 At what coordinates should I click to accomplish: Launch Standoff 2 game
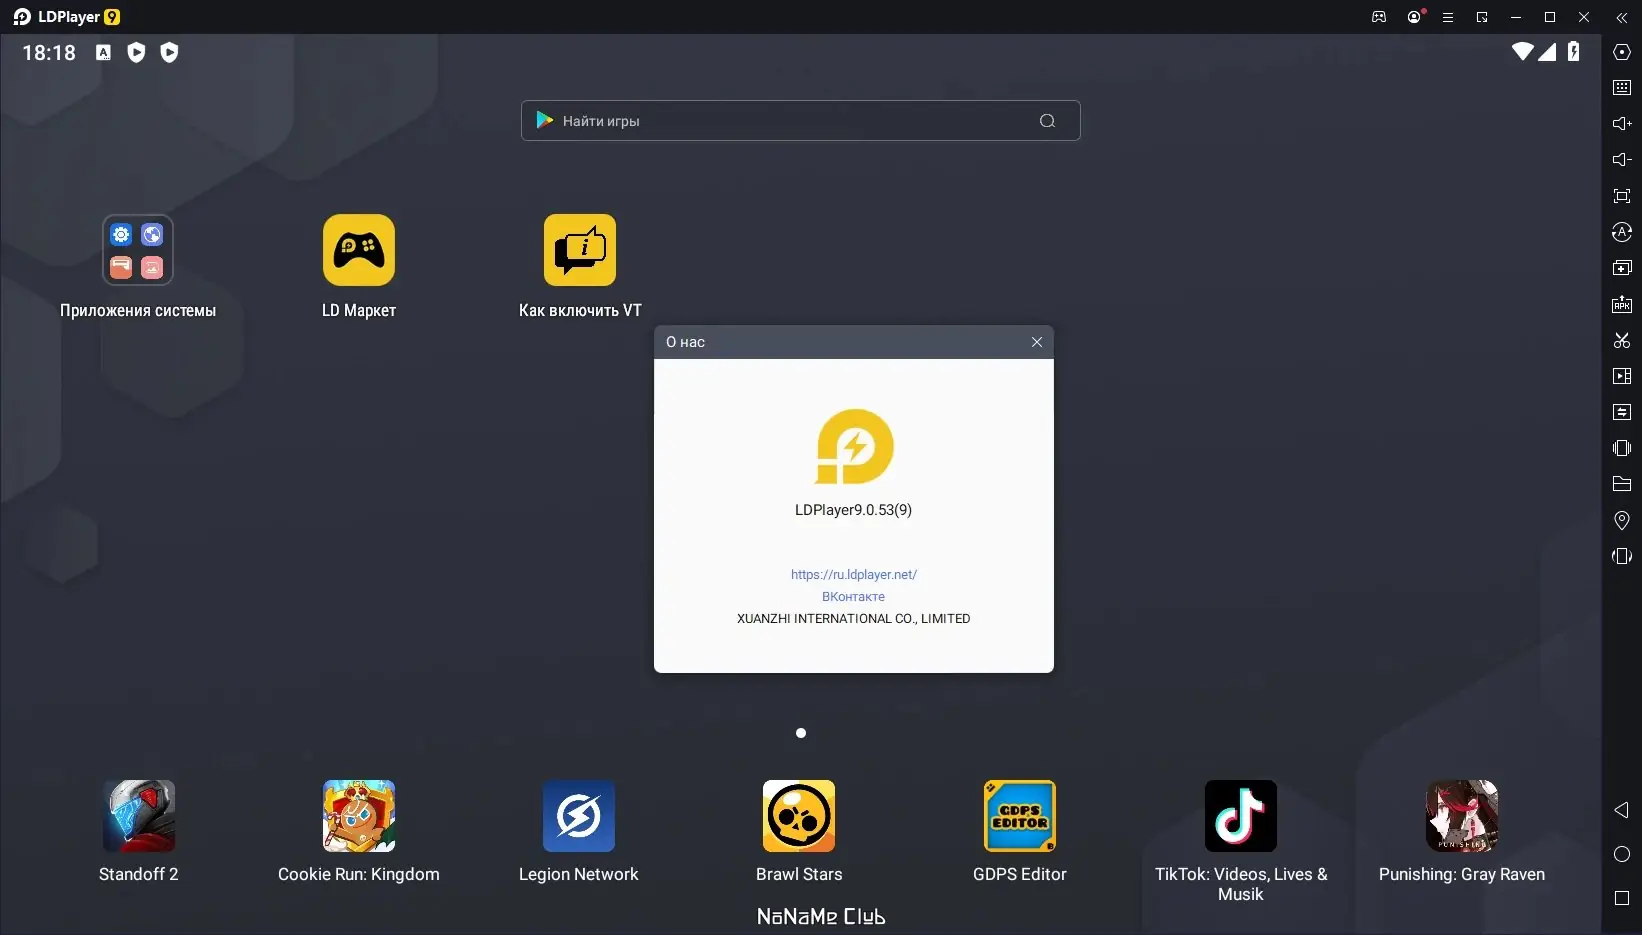tap(138, 816)
